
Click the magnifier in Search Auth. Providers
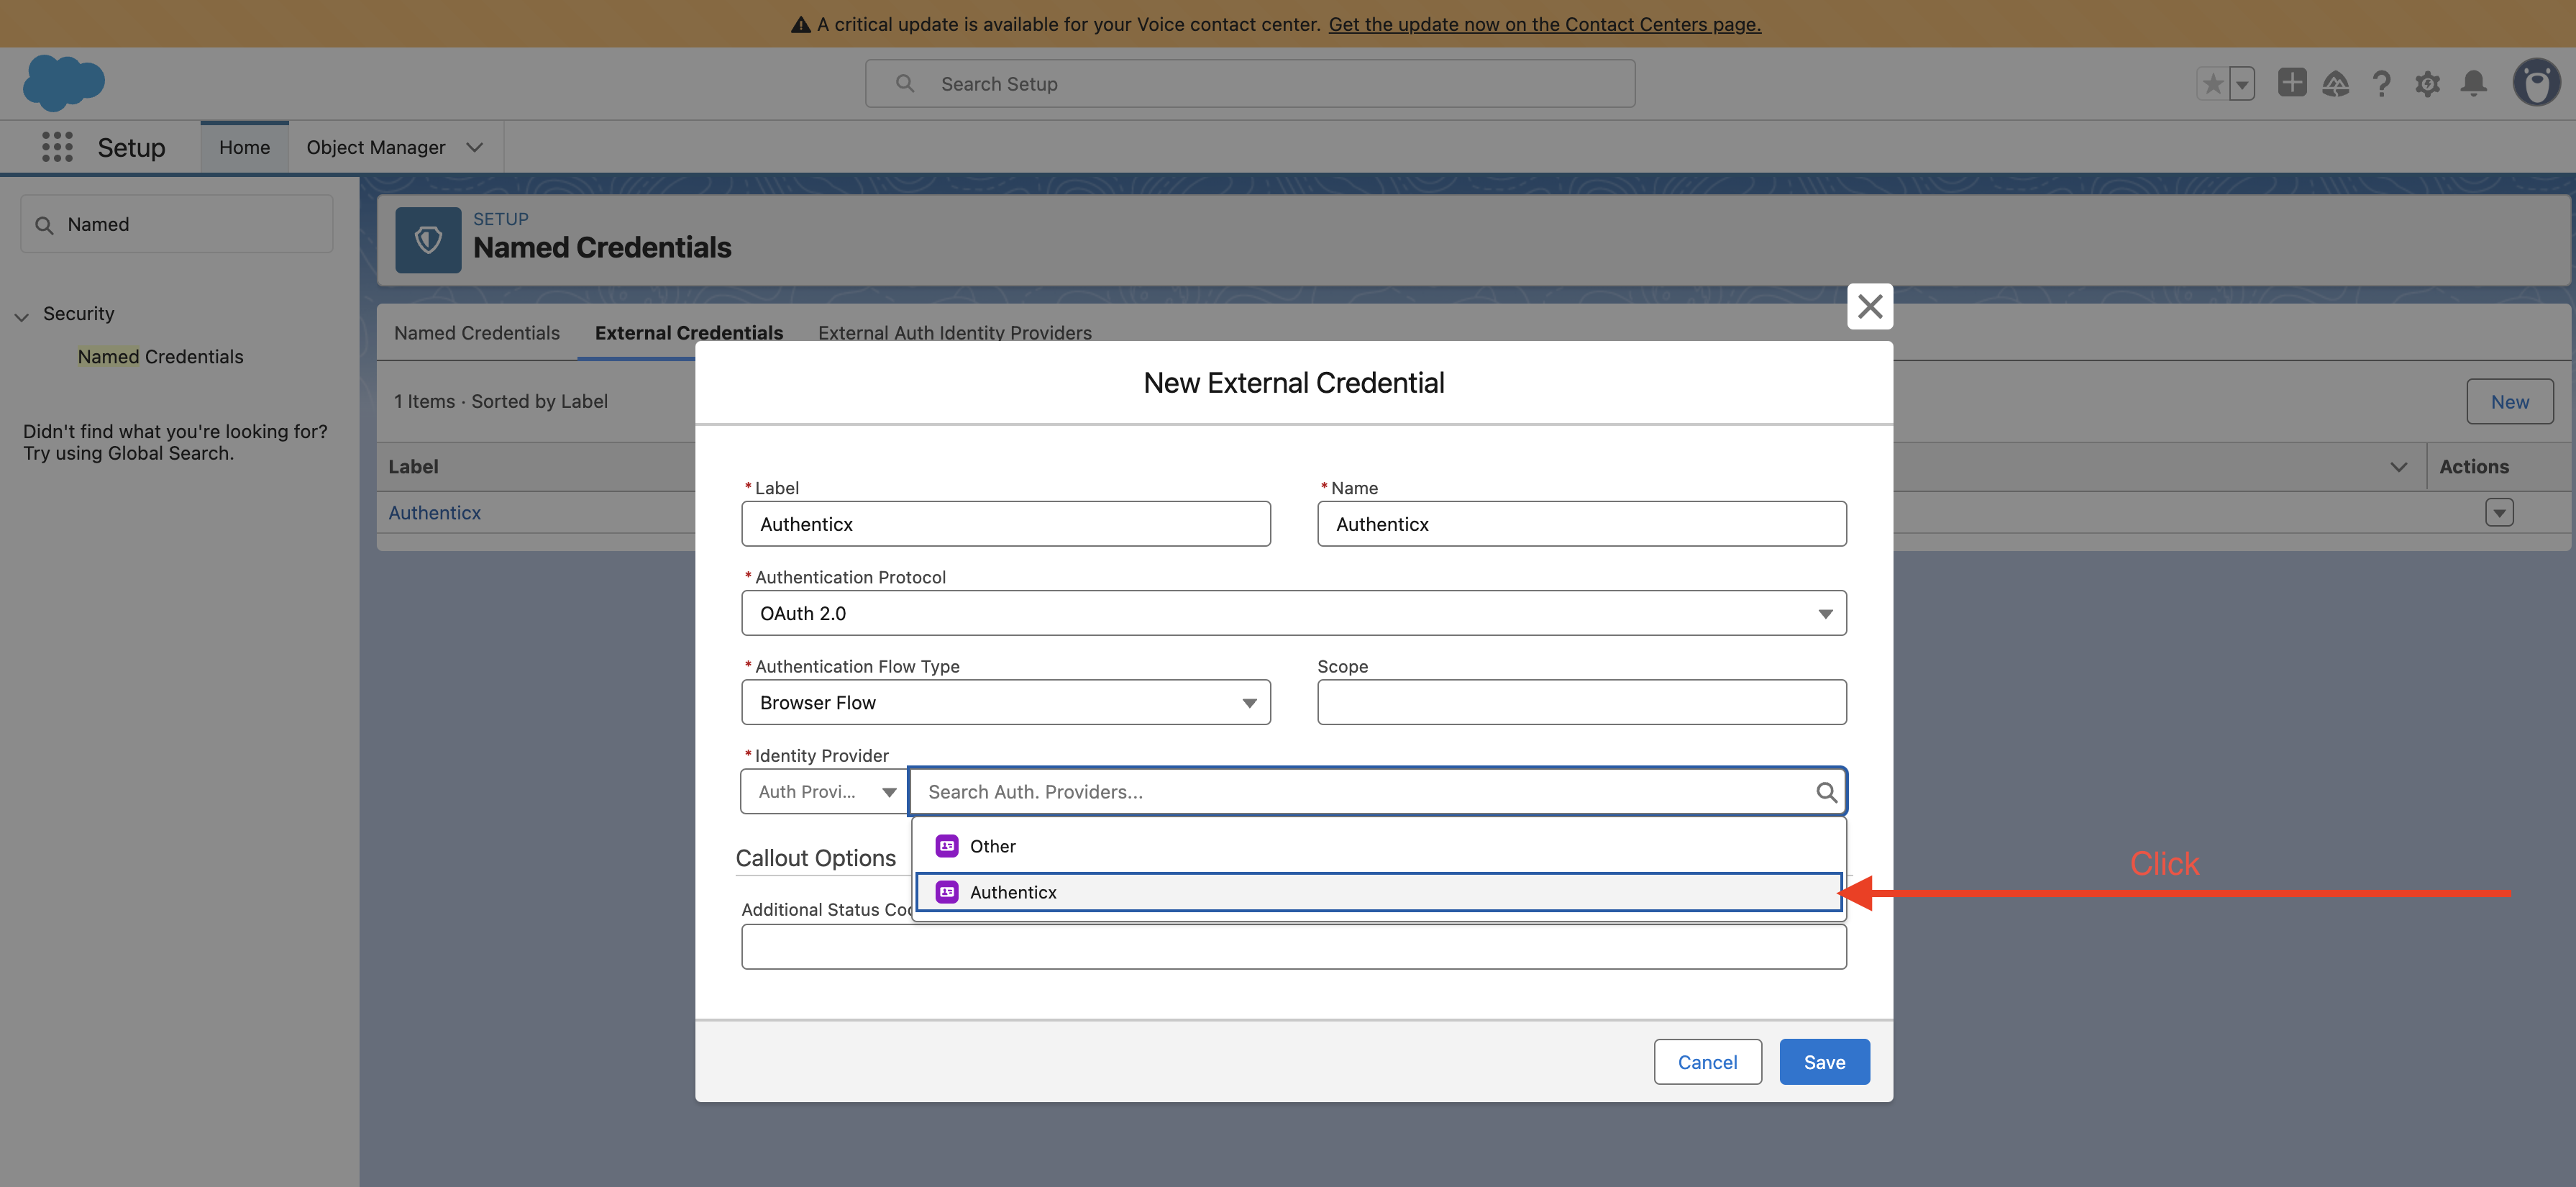(x=1826, y=792)
